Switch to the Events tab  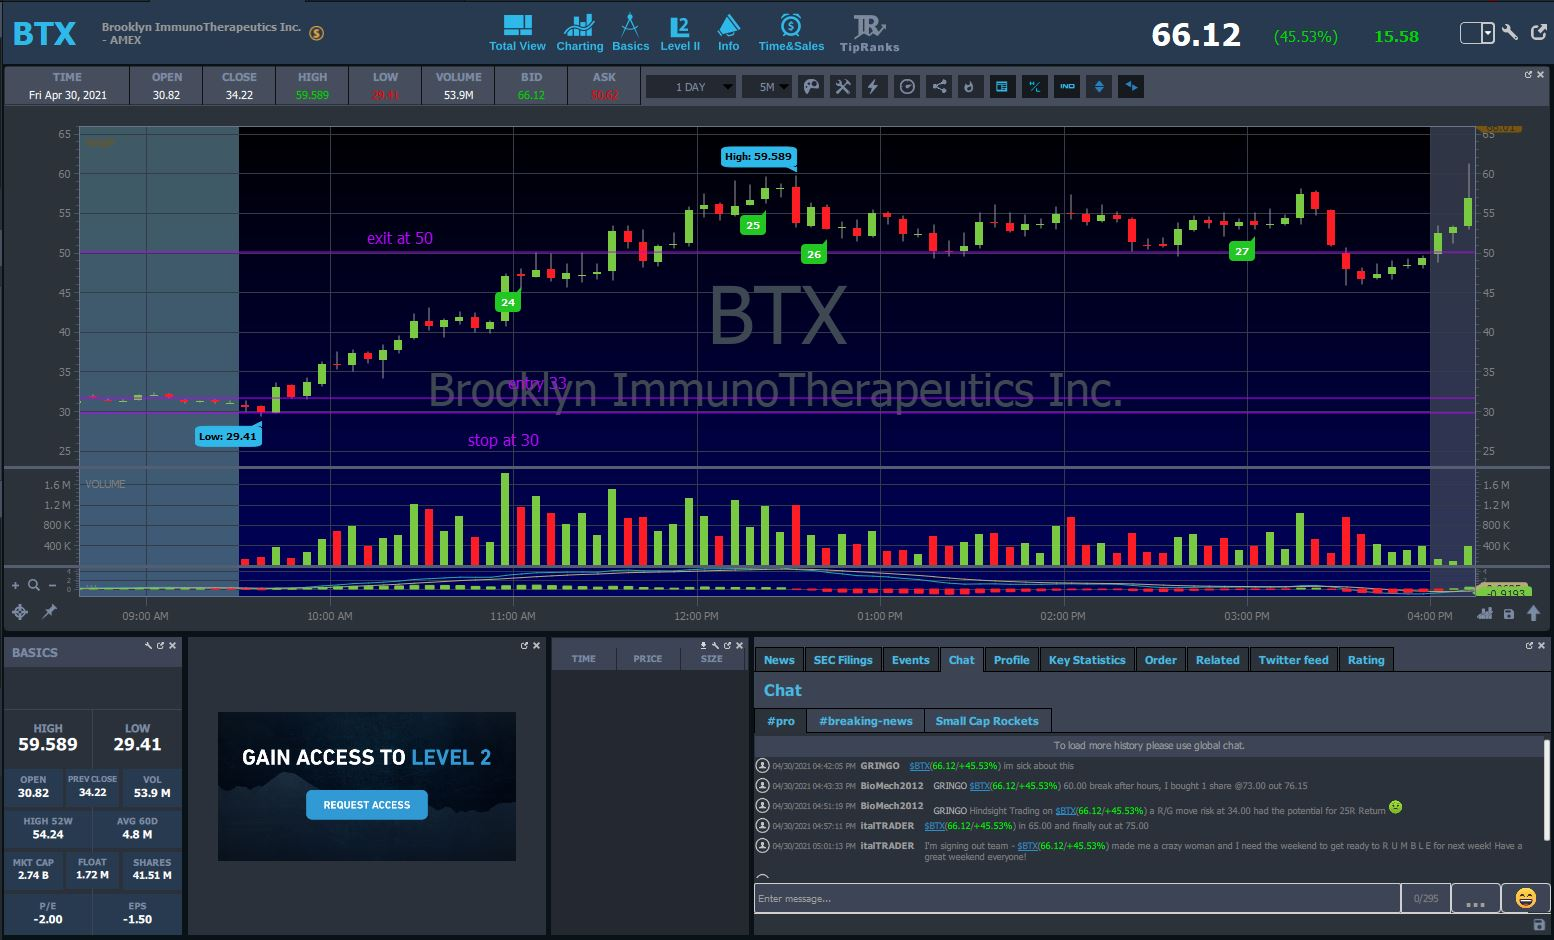coord(911,660)
